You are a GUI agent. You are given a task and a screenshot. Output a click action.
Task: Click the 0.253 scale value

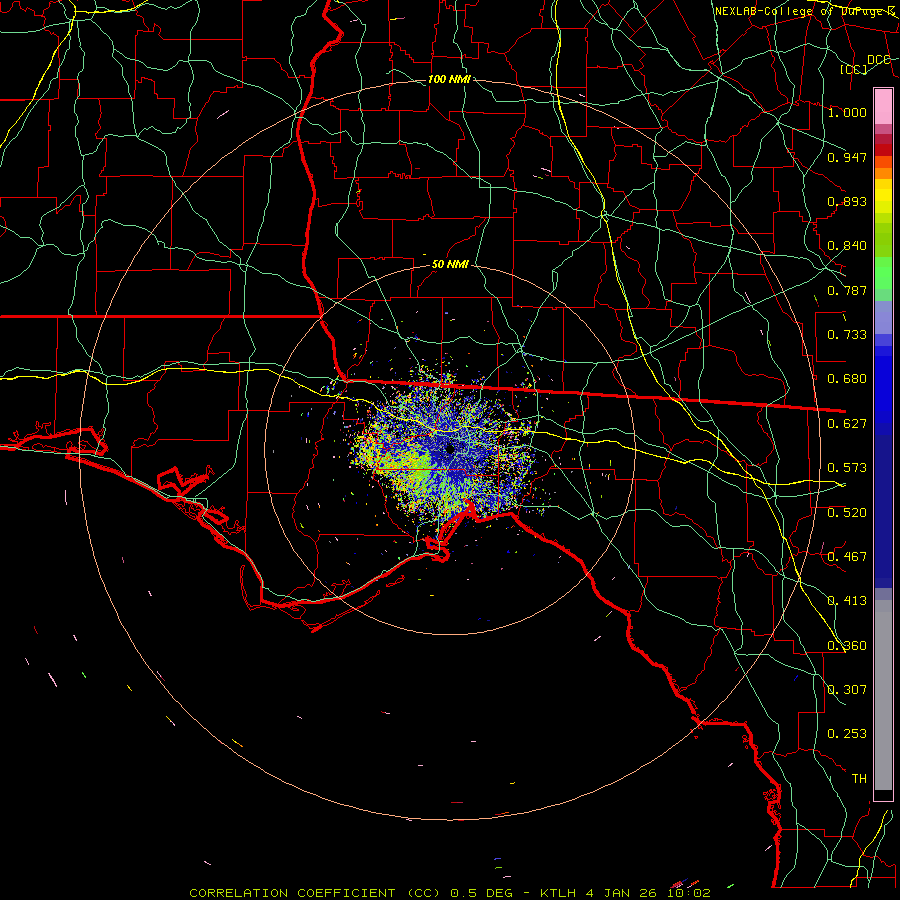pyautogui.click(x=847, y=734)
